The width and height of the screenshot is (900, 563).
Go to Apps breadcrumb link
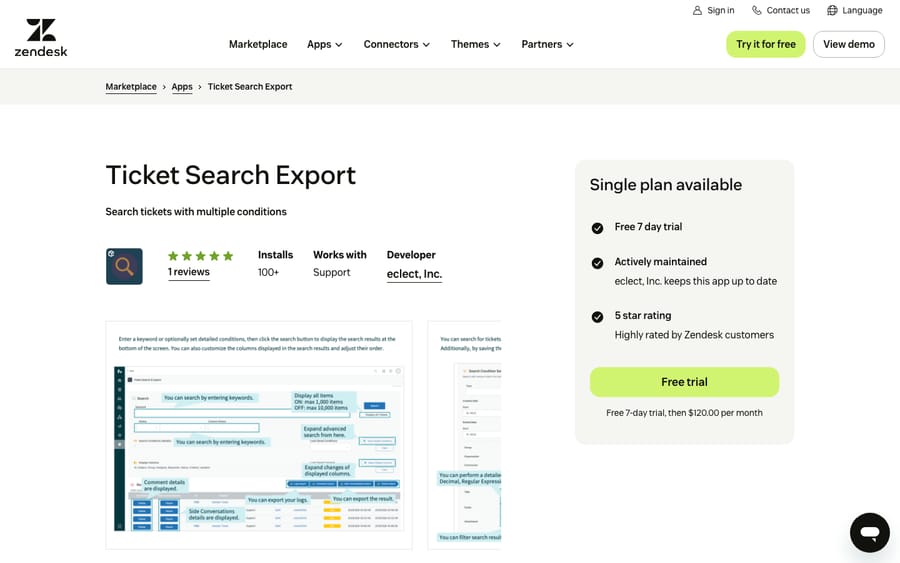[x=182, y=87]
